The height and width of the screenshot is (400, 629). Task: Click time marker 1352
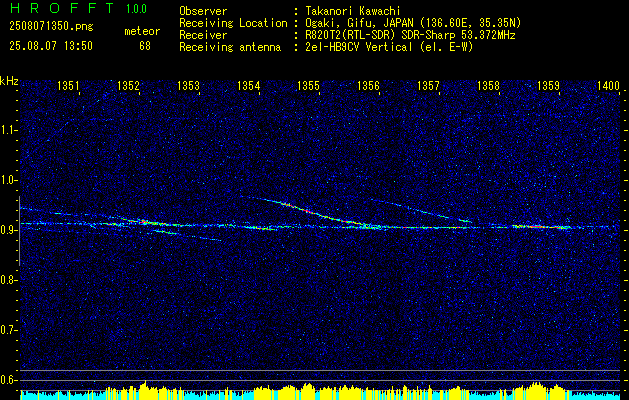pos(128,86)
